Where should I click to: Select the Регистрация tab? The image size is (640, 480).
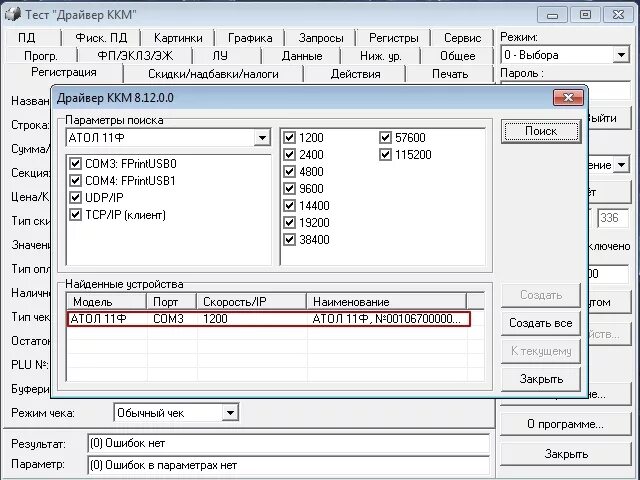pyautogui.click(x=64, y=73)
